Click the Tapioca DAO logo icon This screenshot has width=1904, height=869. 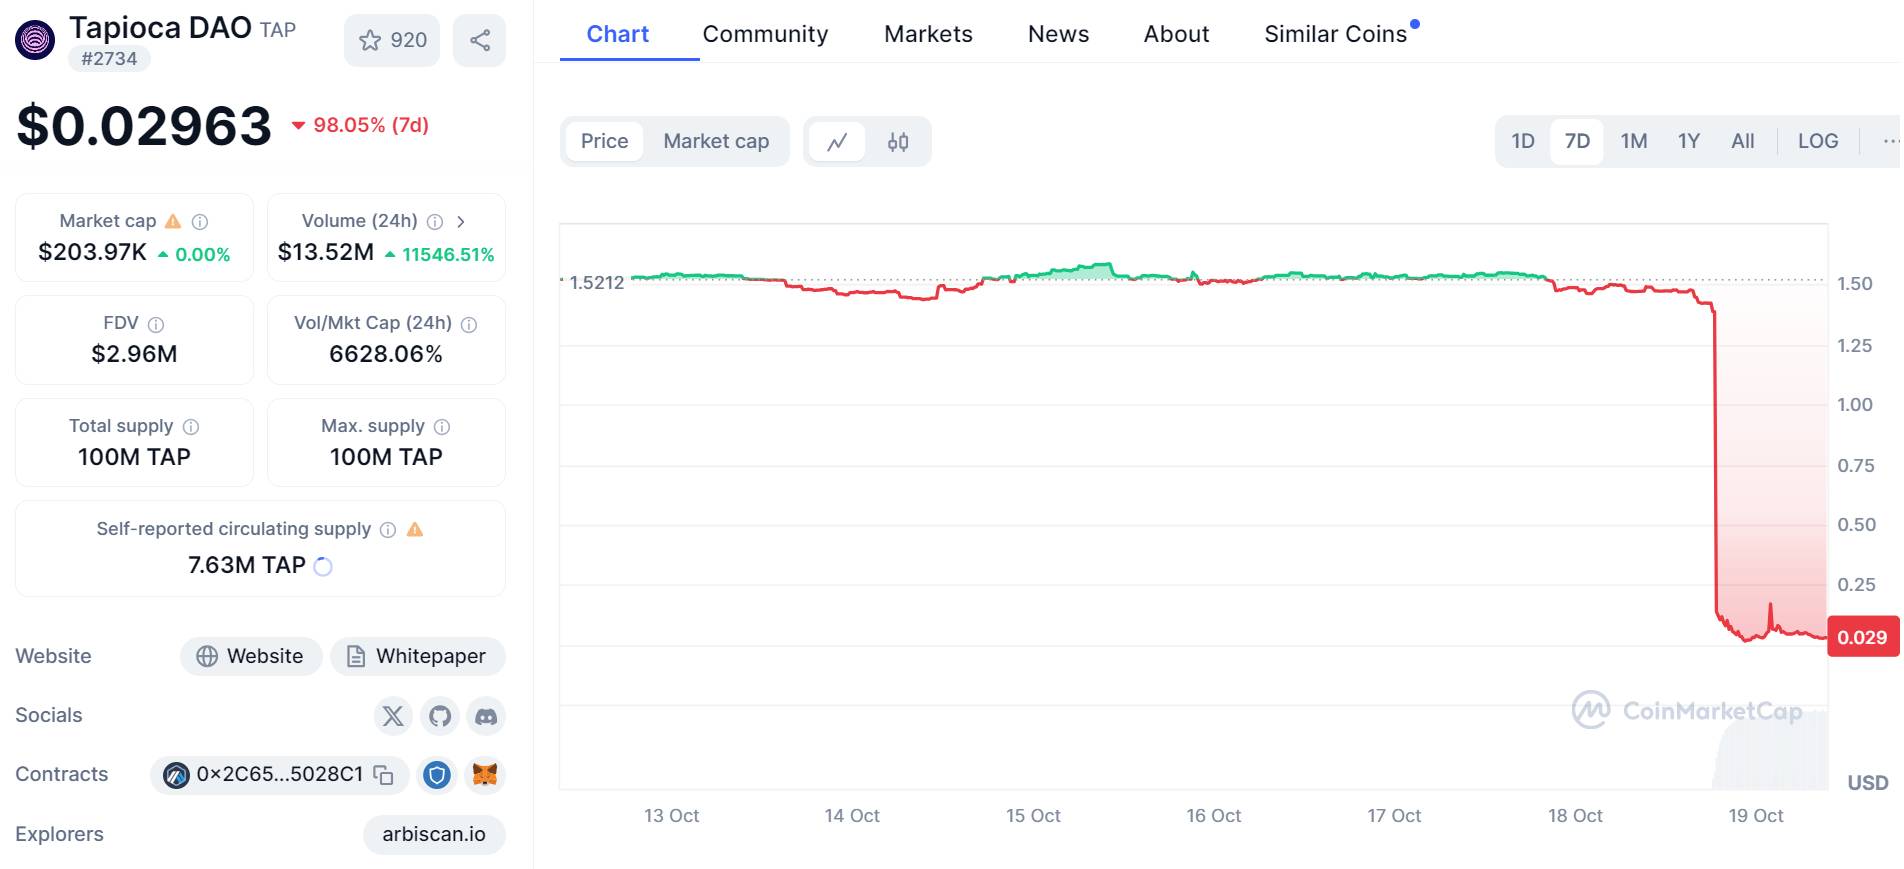(35, 40)
